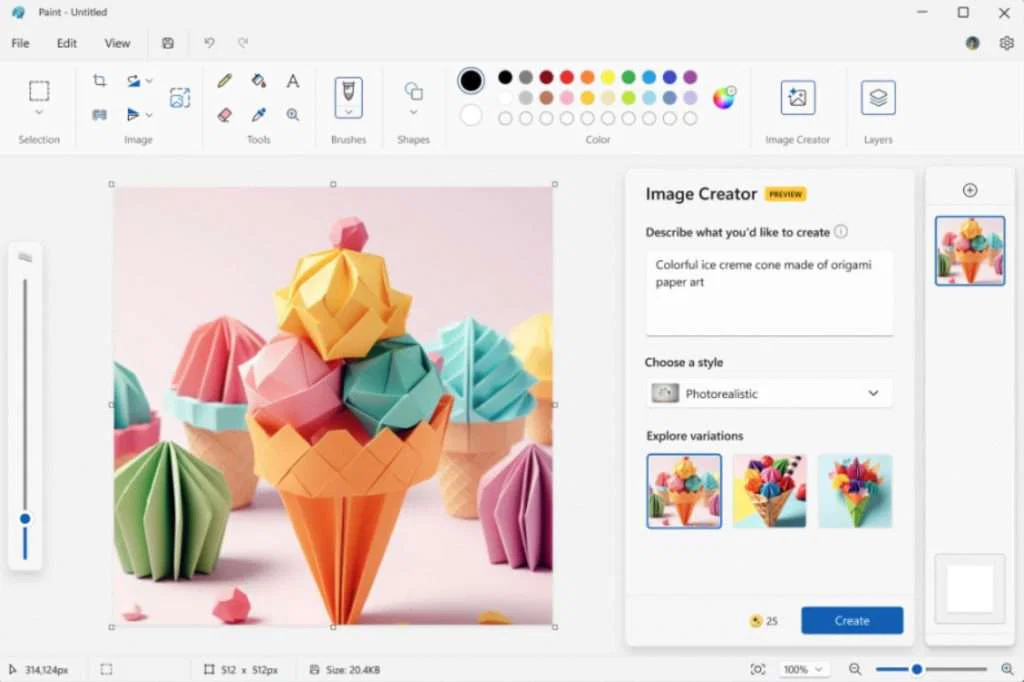The height and width of the screenshot is (682, 1024).
Task: Select the Text tool
Action: click(x=292, y=80)
